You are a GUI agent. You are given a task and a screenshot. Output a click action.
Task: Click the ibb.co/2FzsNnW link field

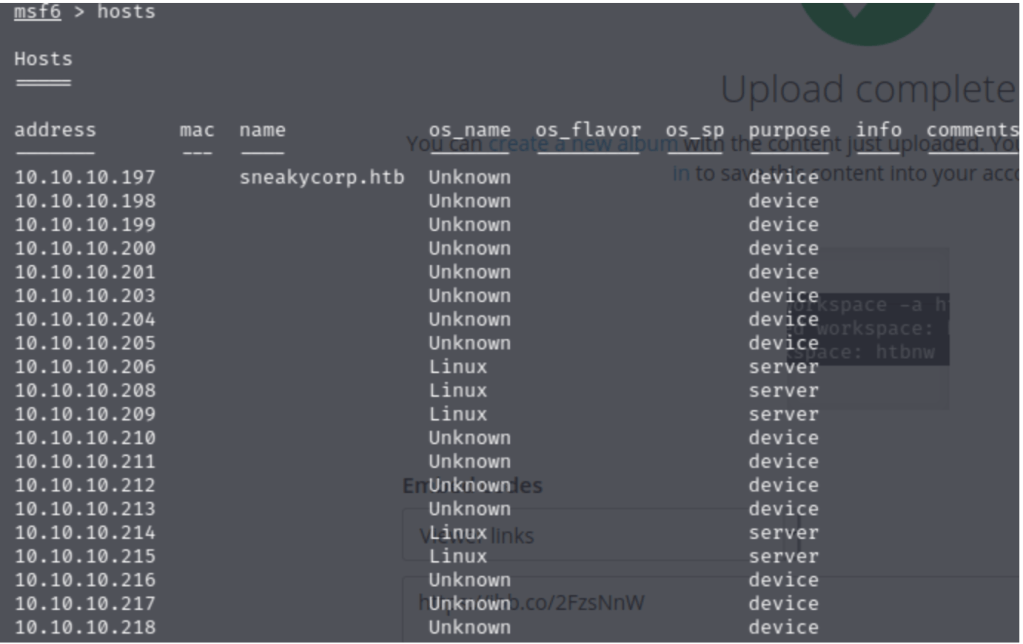(x=700, y=602)
